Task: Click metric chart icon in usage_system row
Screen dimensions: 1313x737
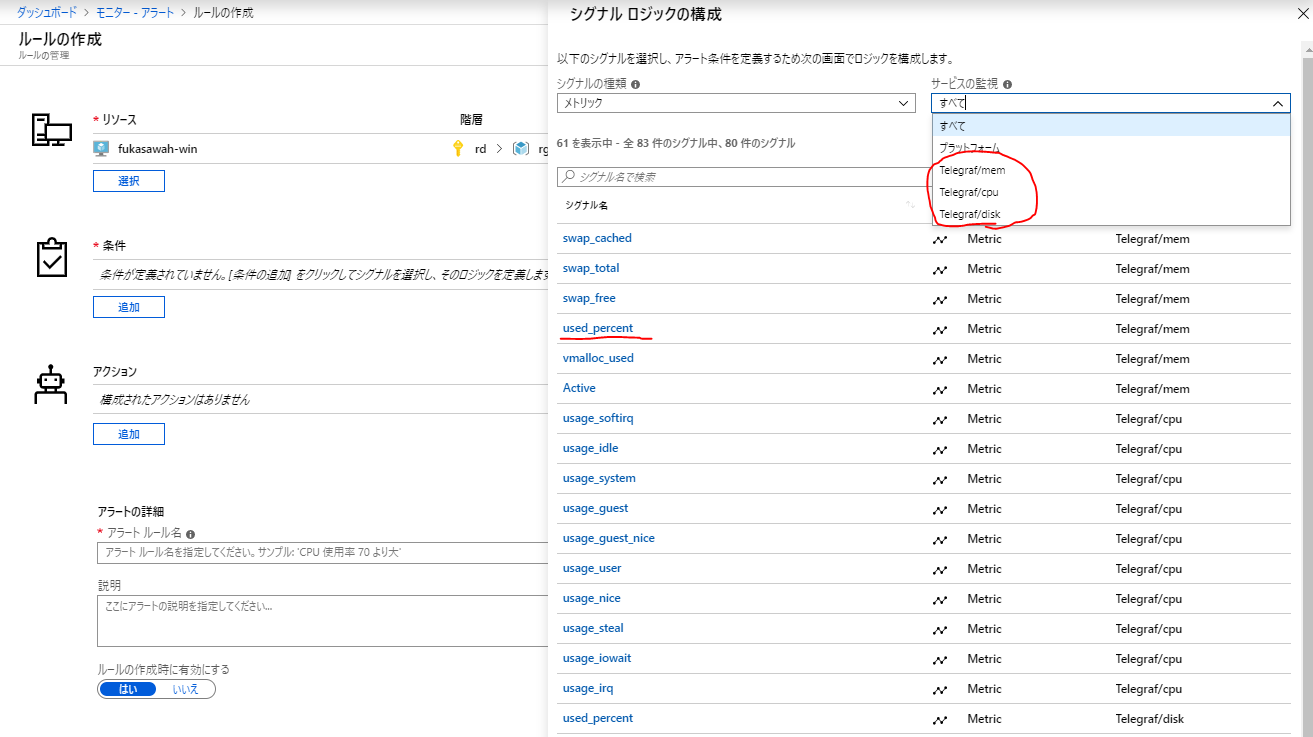Action: pos(940,479)
